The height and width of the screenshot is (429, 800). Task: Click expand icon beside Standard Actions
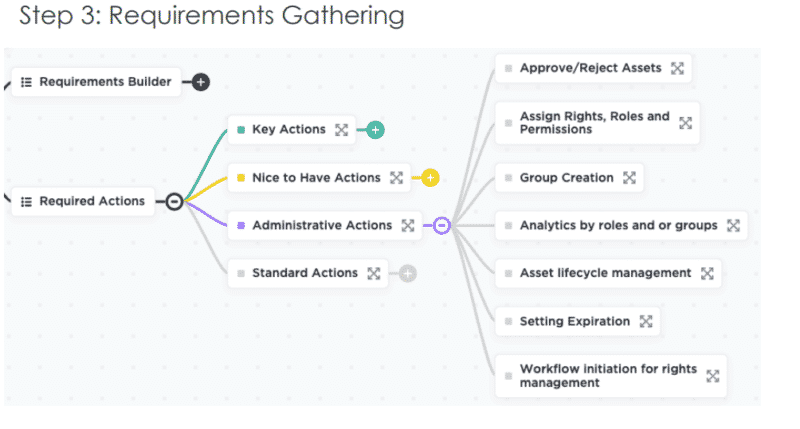pos(373,272)
